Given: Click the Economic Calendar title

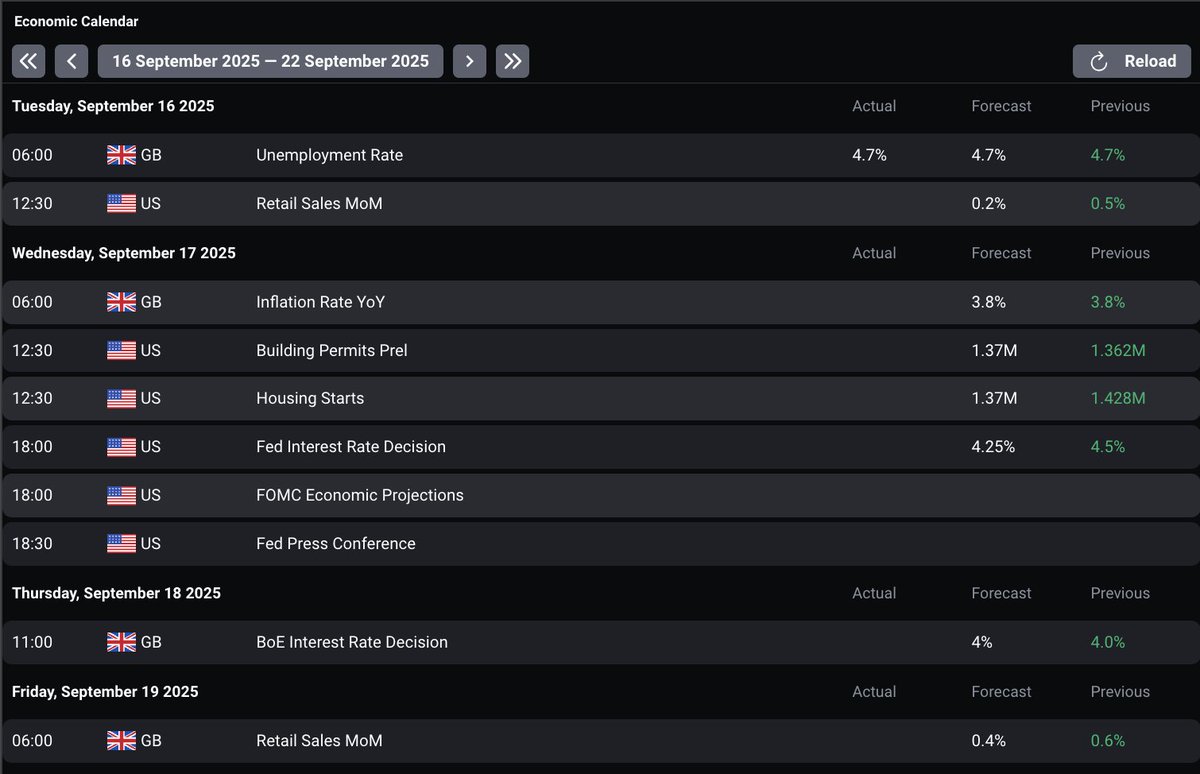Looking at the screenshot, I should pyautogui.click(x=76, y=21).
